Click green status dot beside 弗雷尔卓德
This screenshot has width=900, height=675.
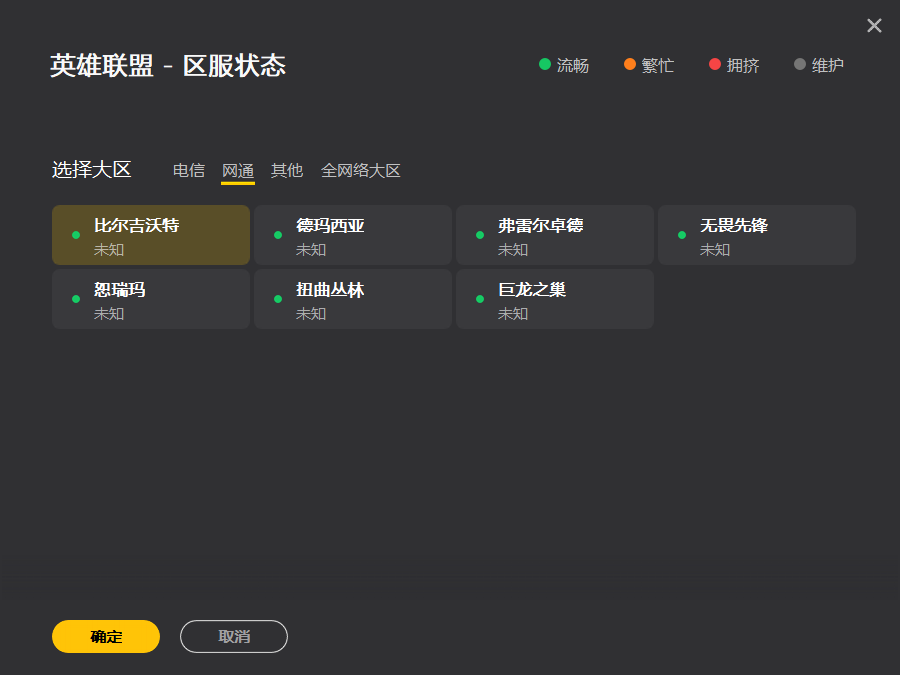point(480,235)
